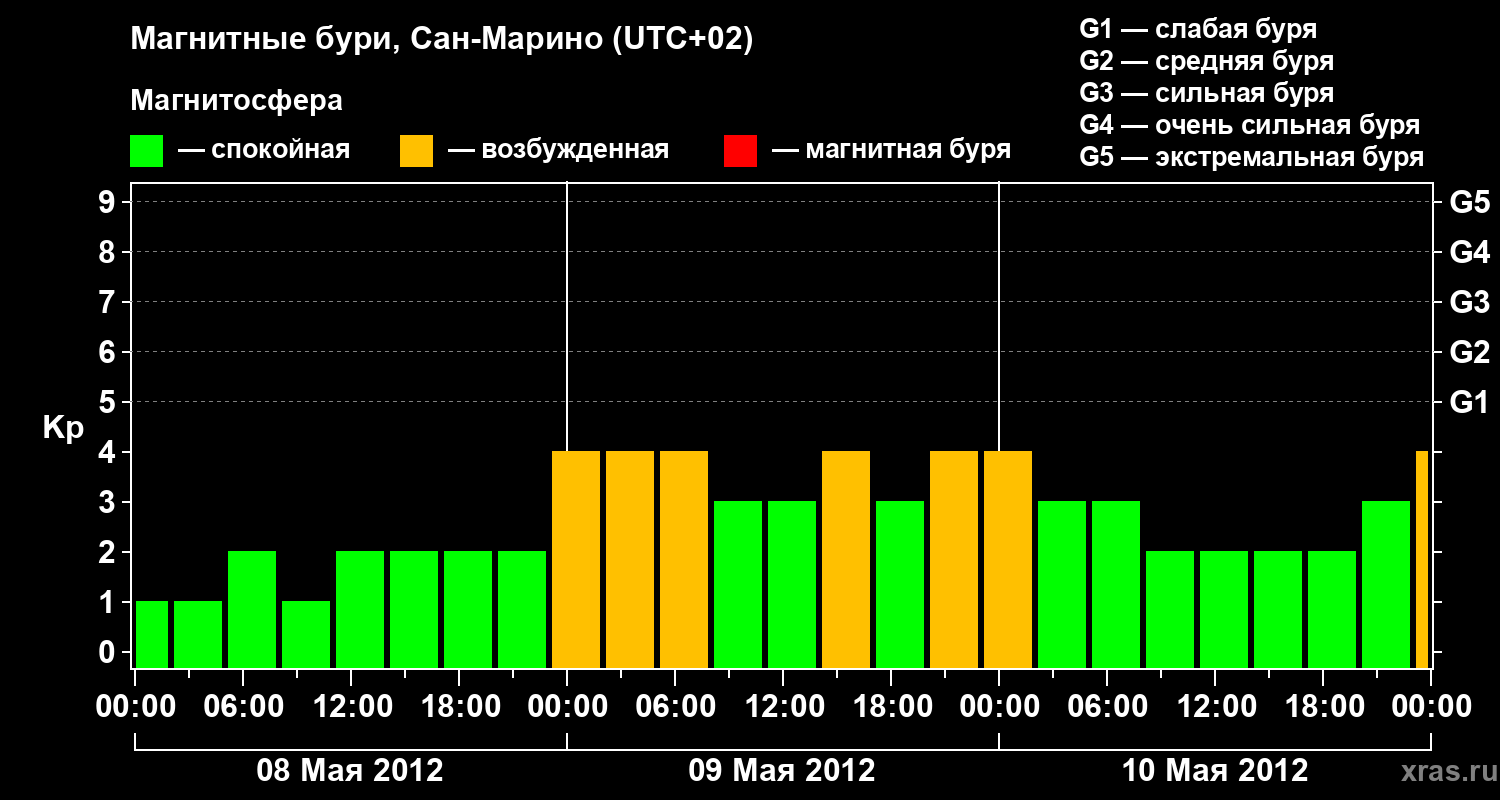Image resolution: width=1500 pixels, height=800 pixels.
Task: Click the white vertical midnight line between 09 and 10 Мая
Action: 999,316
